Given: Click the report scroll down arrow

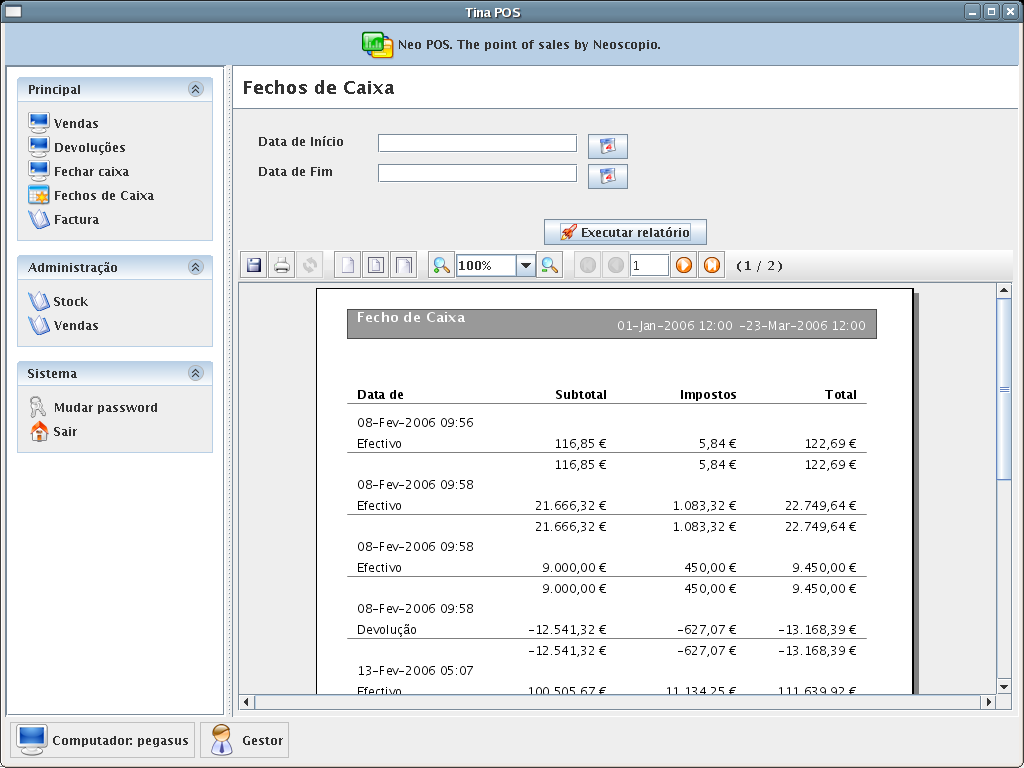Looking at the screenshot, I should tap(1004, 686).
